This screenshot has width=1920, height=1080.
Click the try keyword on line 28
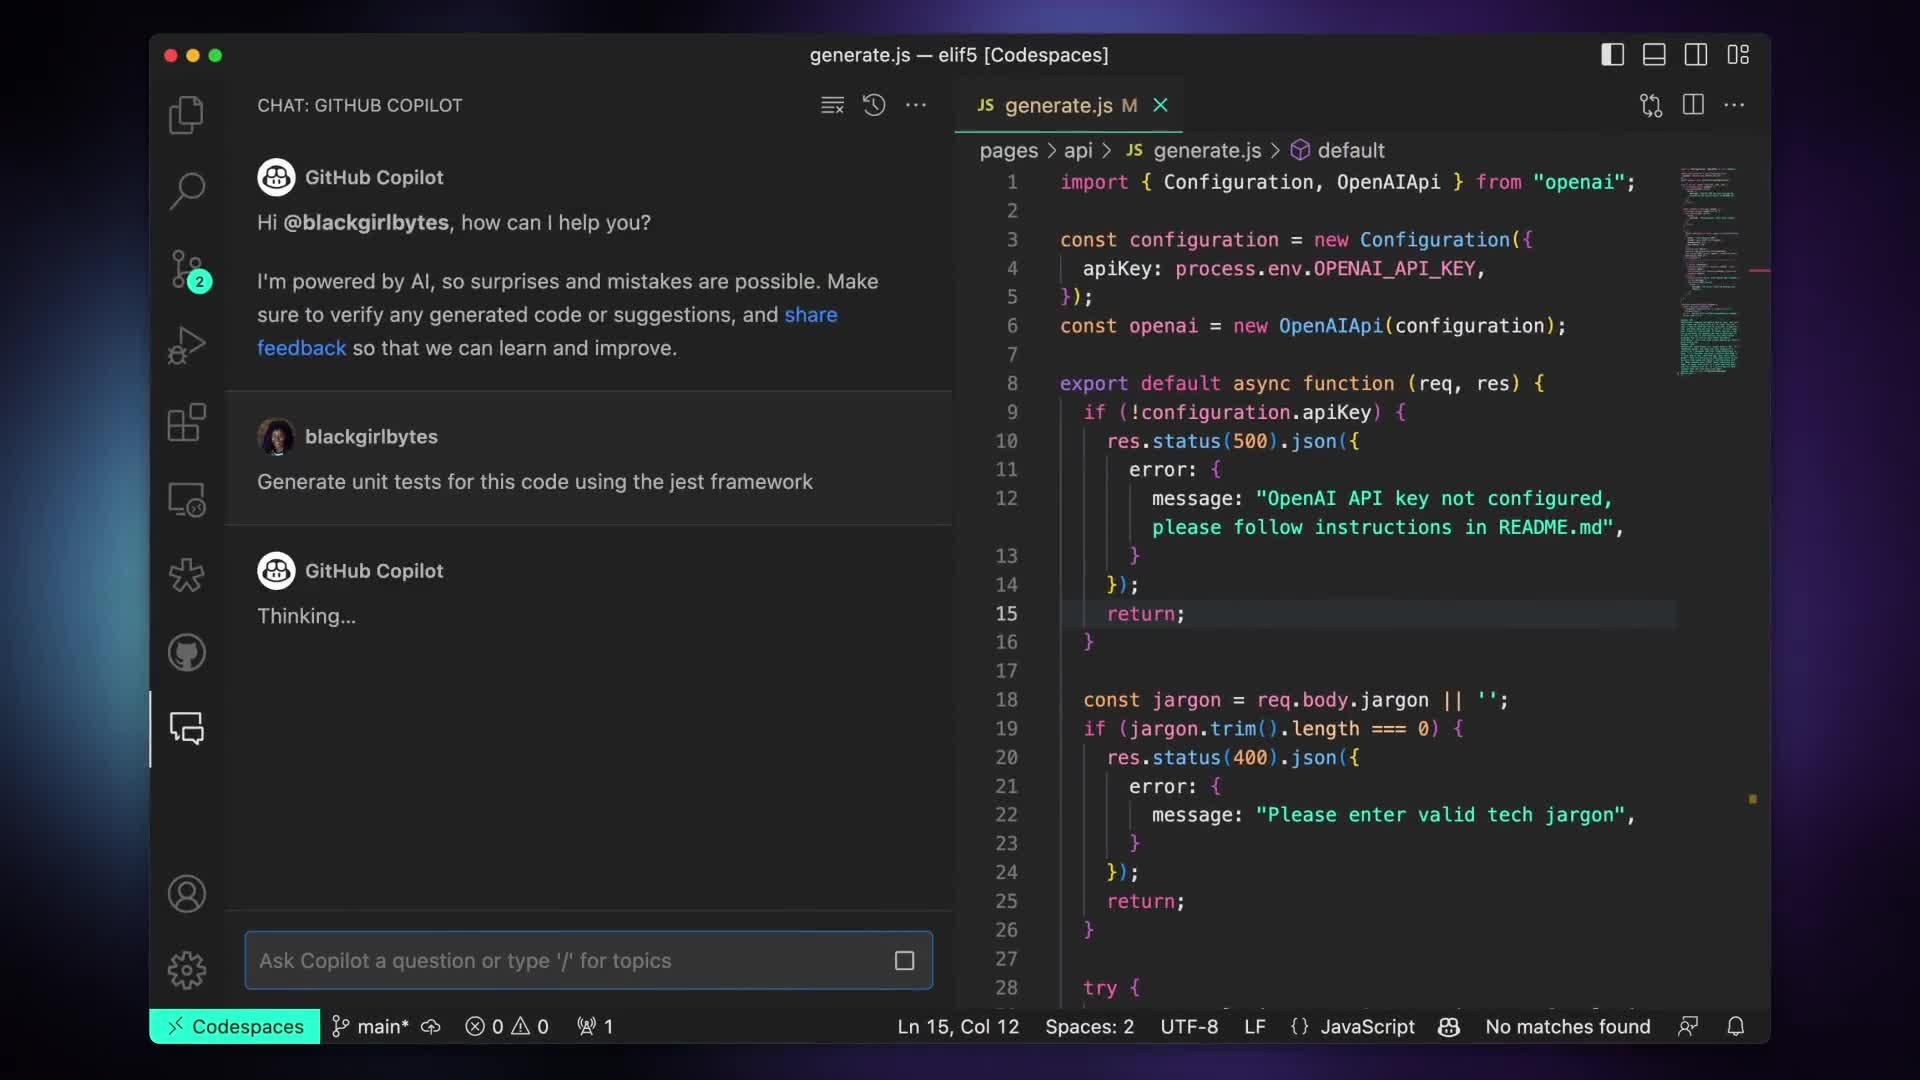pos(1100,988)
